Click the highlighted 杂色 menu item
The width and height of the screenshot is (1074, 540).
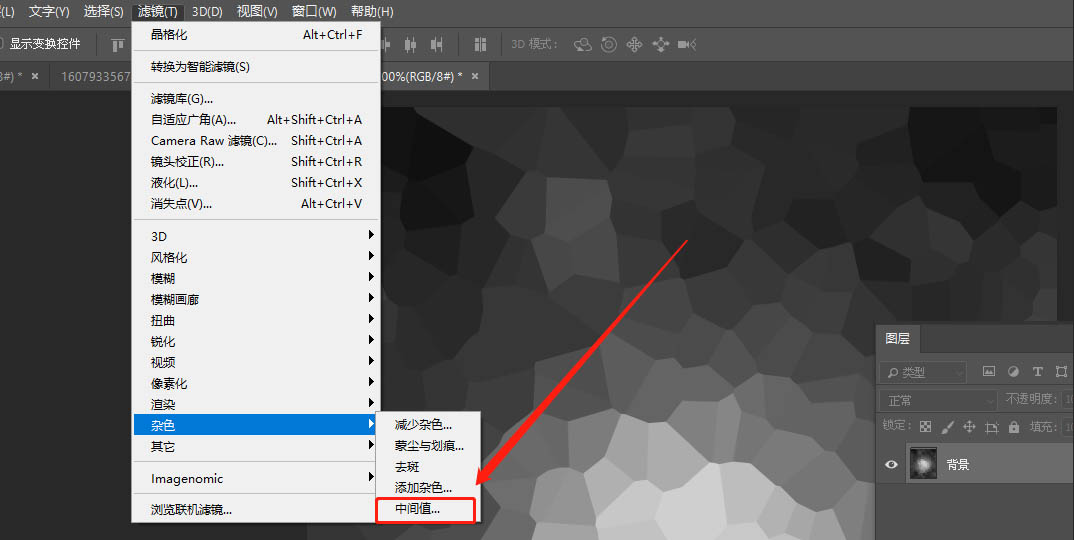pyautogui.click(x=255, y=426)
